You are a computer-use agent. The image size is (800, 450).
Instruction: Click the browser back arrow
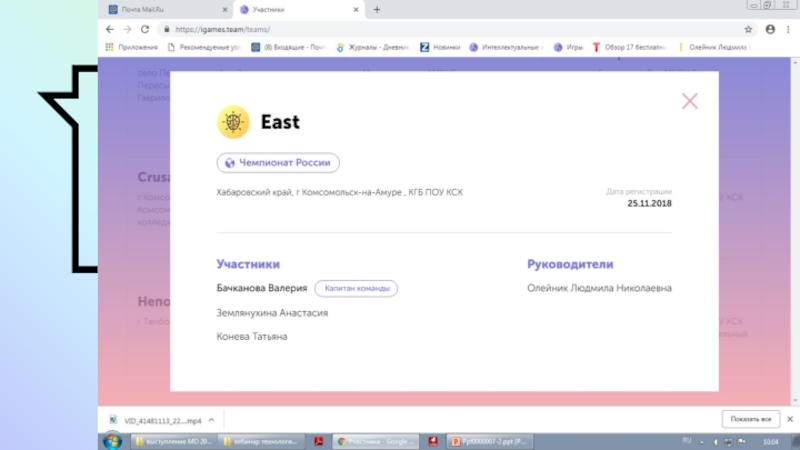click(109, 29)
